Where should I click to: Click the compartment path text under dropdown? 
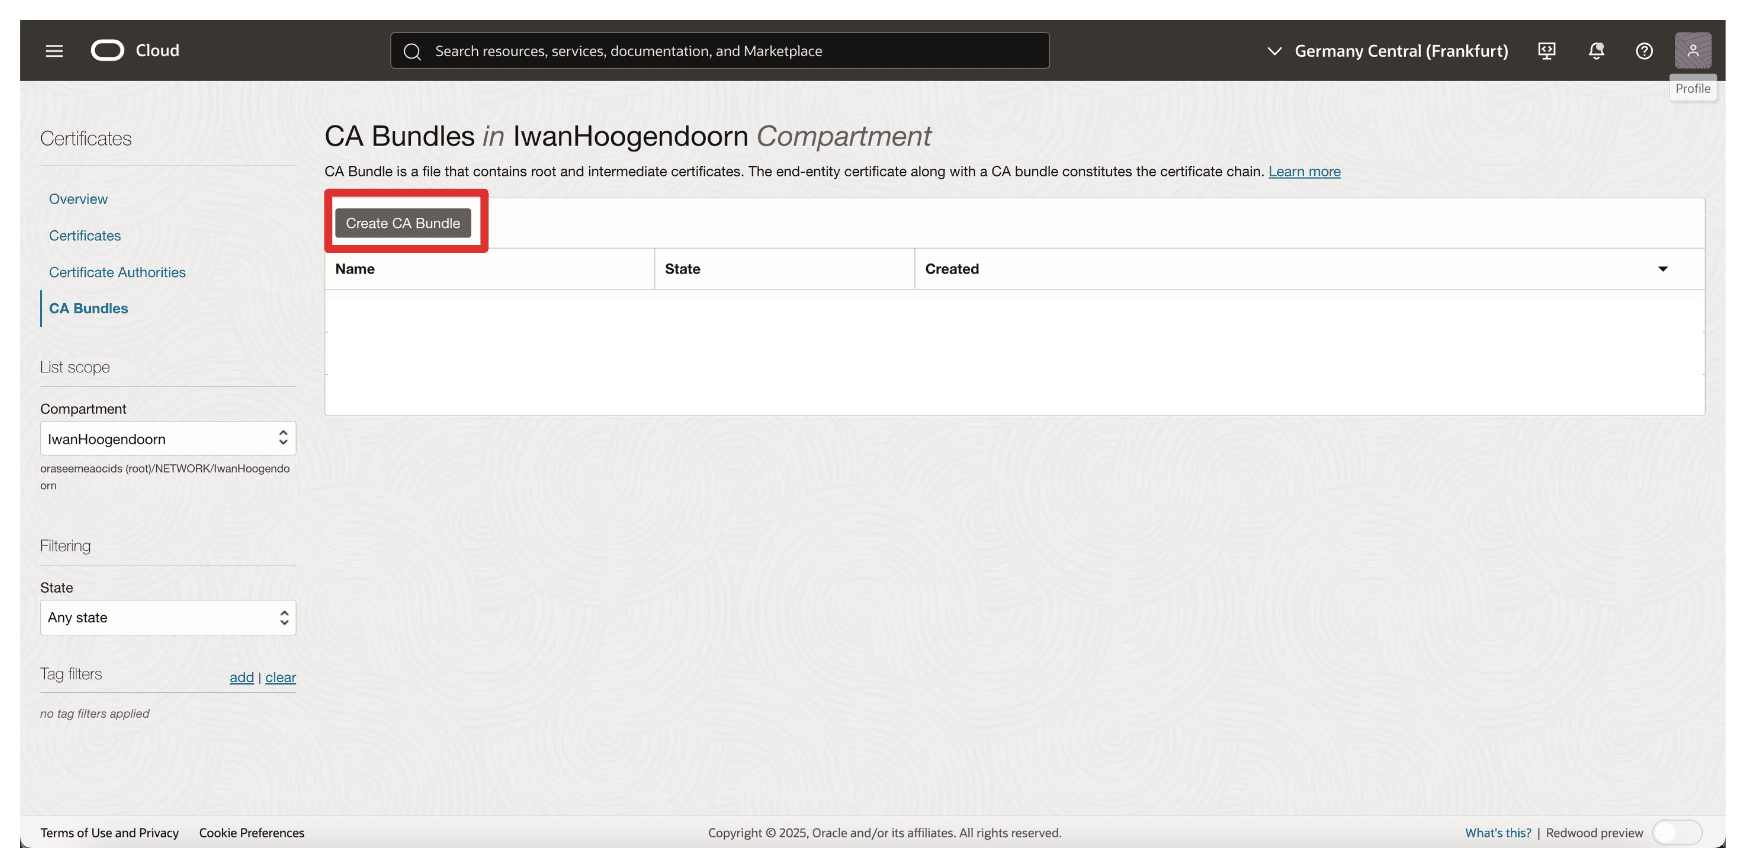[165, 477]
